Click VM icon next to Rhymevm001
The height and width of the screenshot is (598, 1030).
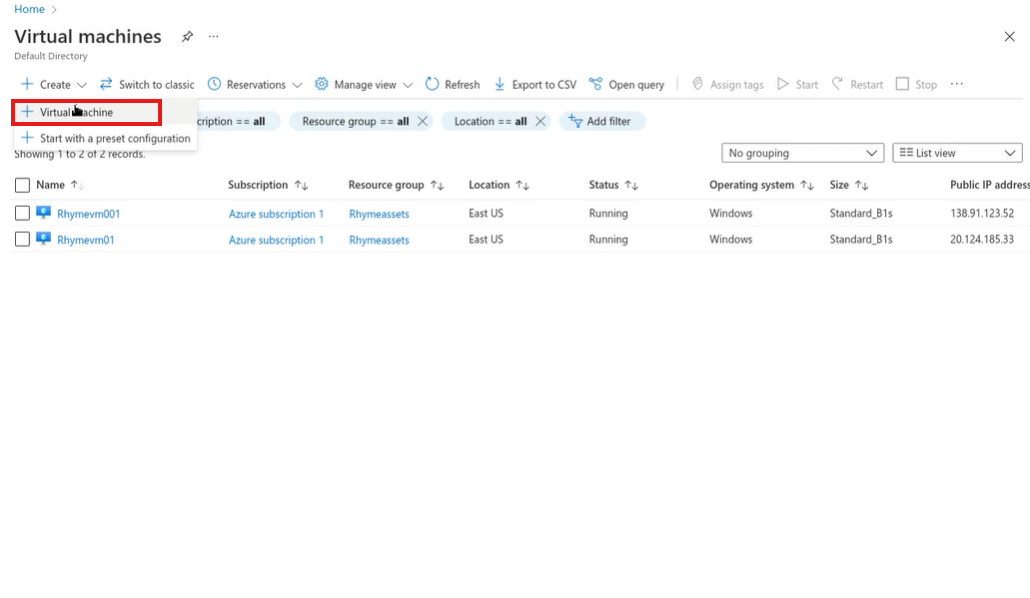(x=43, y=212)
